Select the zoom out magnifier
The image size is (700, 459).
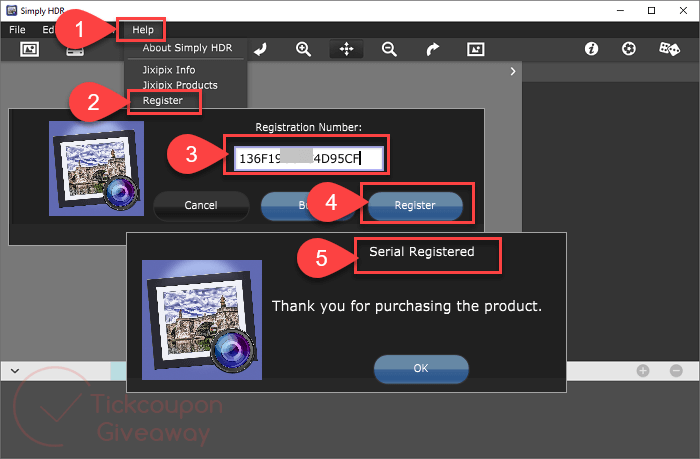389,49
